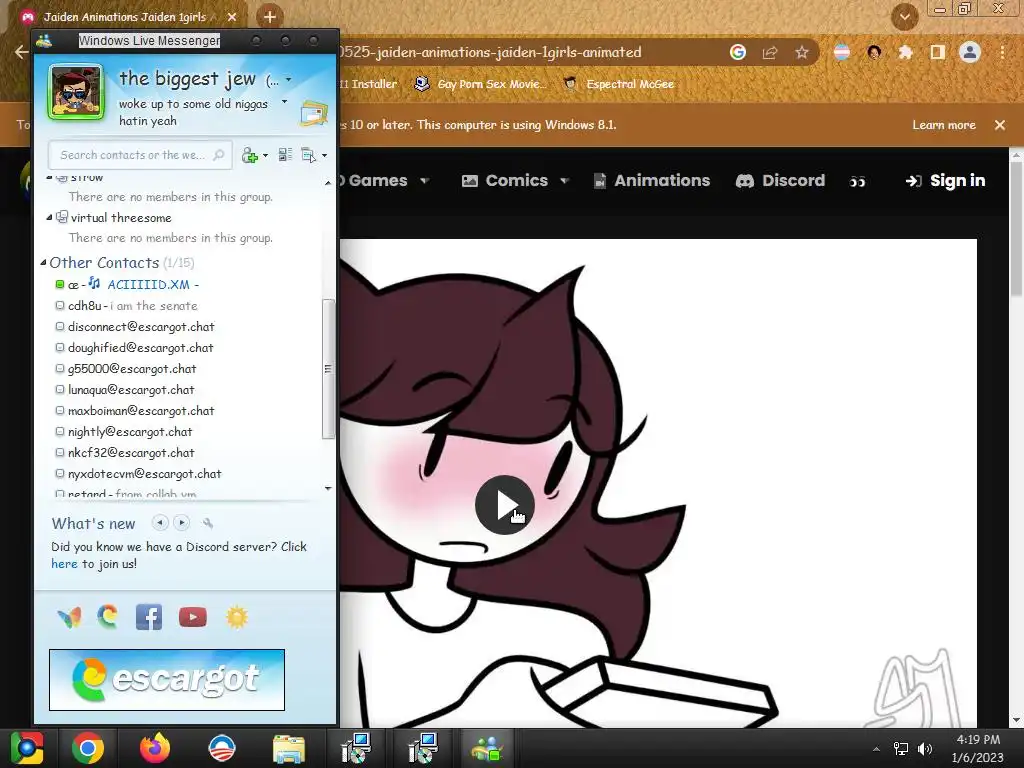Click contact list scroll up arrow

(328, 183)
